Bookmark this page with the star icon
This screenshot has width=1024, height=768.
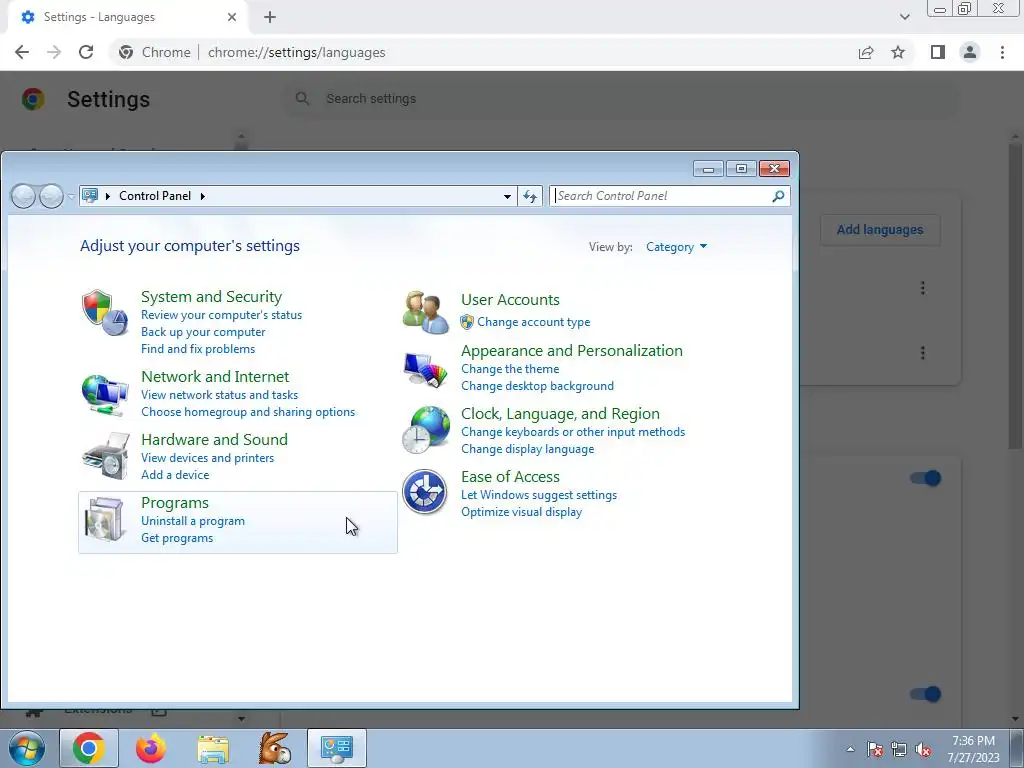point(898,52)
